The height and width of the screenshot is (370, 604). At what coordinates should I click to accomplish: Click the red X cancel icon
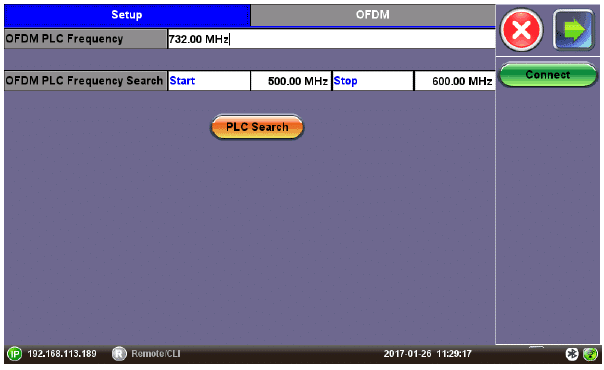click(521, 30)
